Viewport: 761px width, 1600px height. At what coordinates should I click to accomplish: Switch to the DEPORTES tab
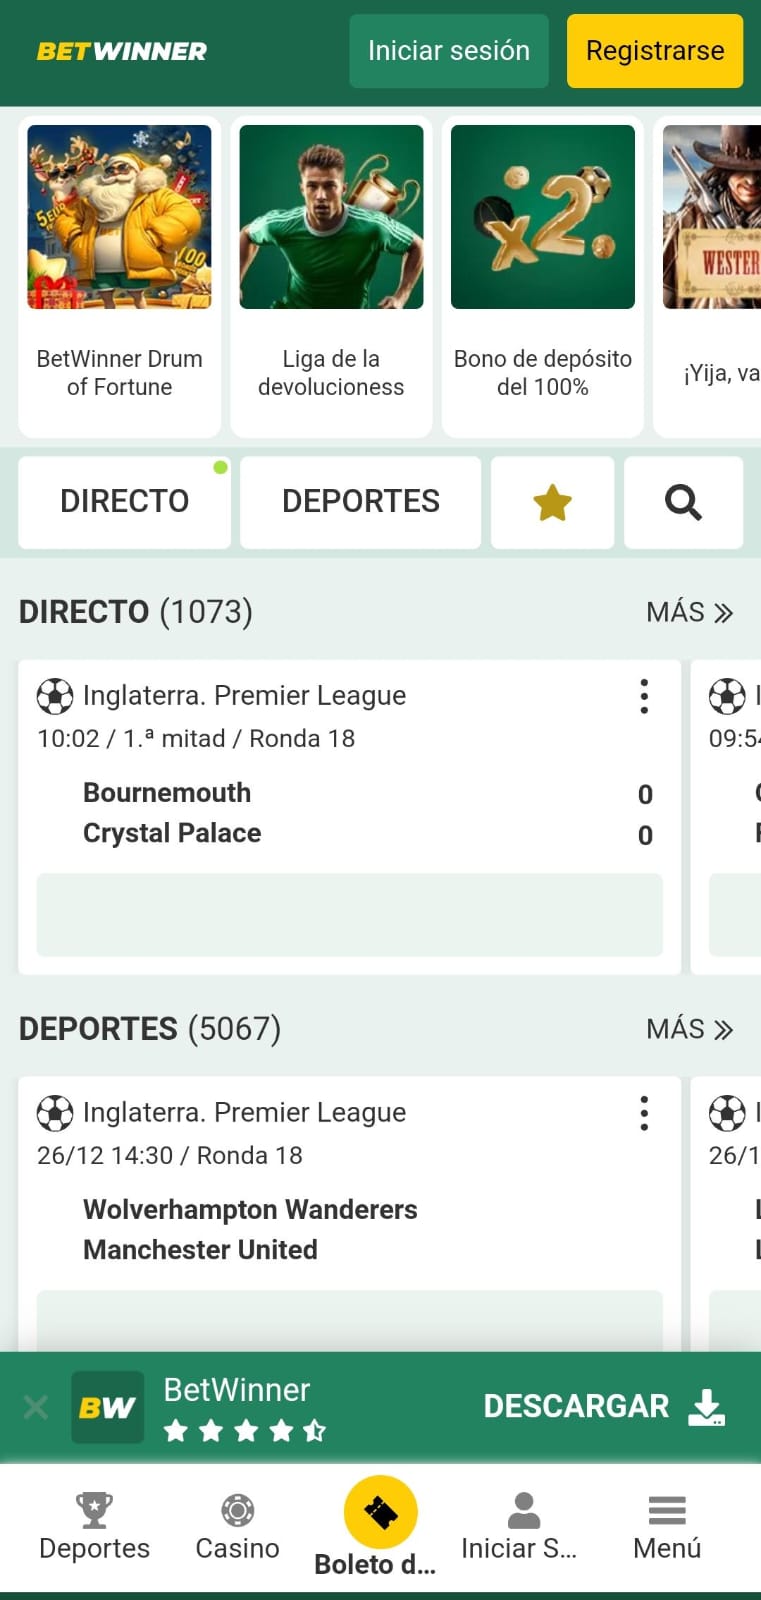pyautogui.click(x=360, y=502)
